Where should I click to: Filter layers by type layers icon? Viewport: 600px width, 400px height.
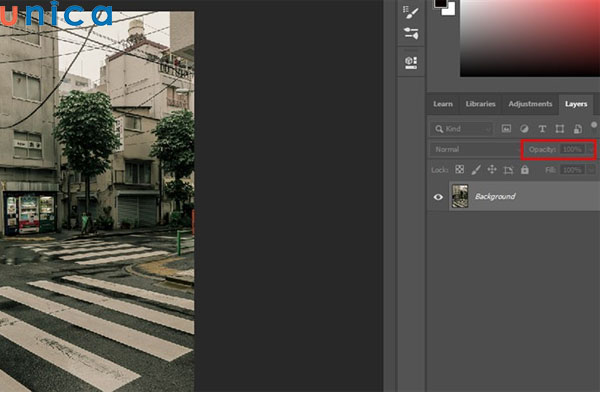pyautogui.click(x=542, y=129)
